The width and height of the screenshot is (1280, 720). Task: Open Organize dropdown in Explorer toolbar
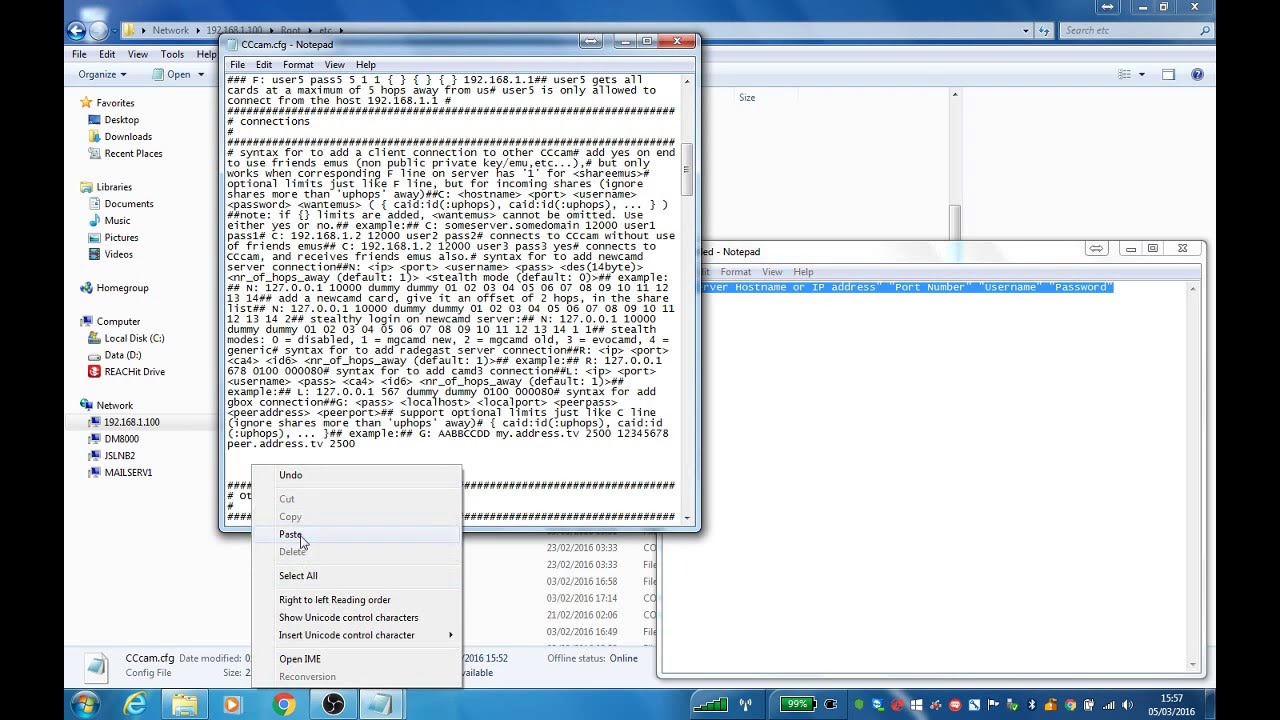tap(102, 74)
